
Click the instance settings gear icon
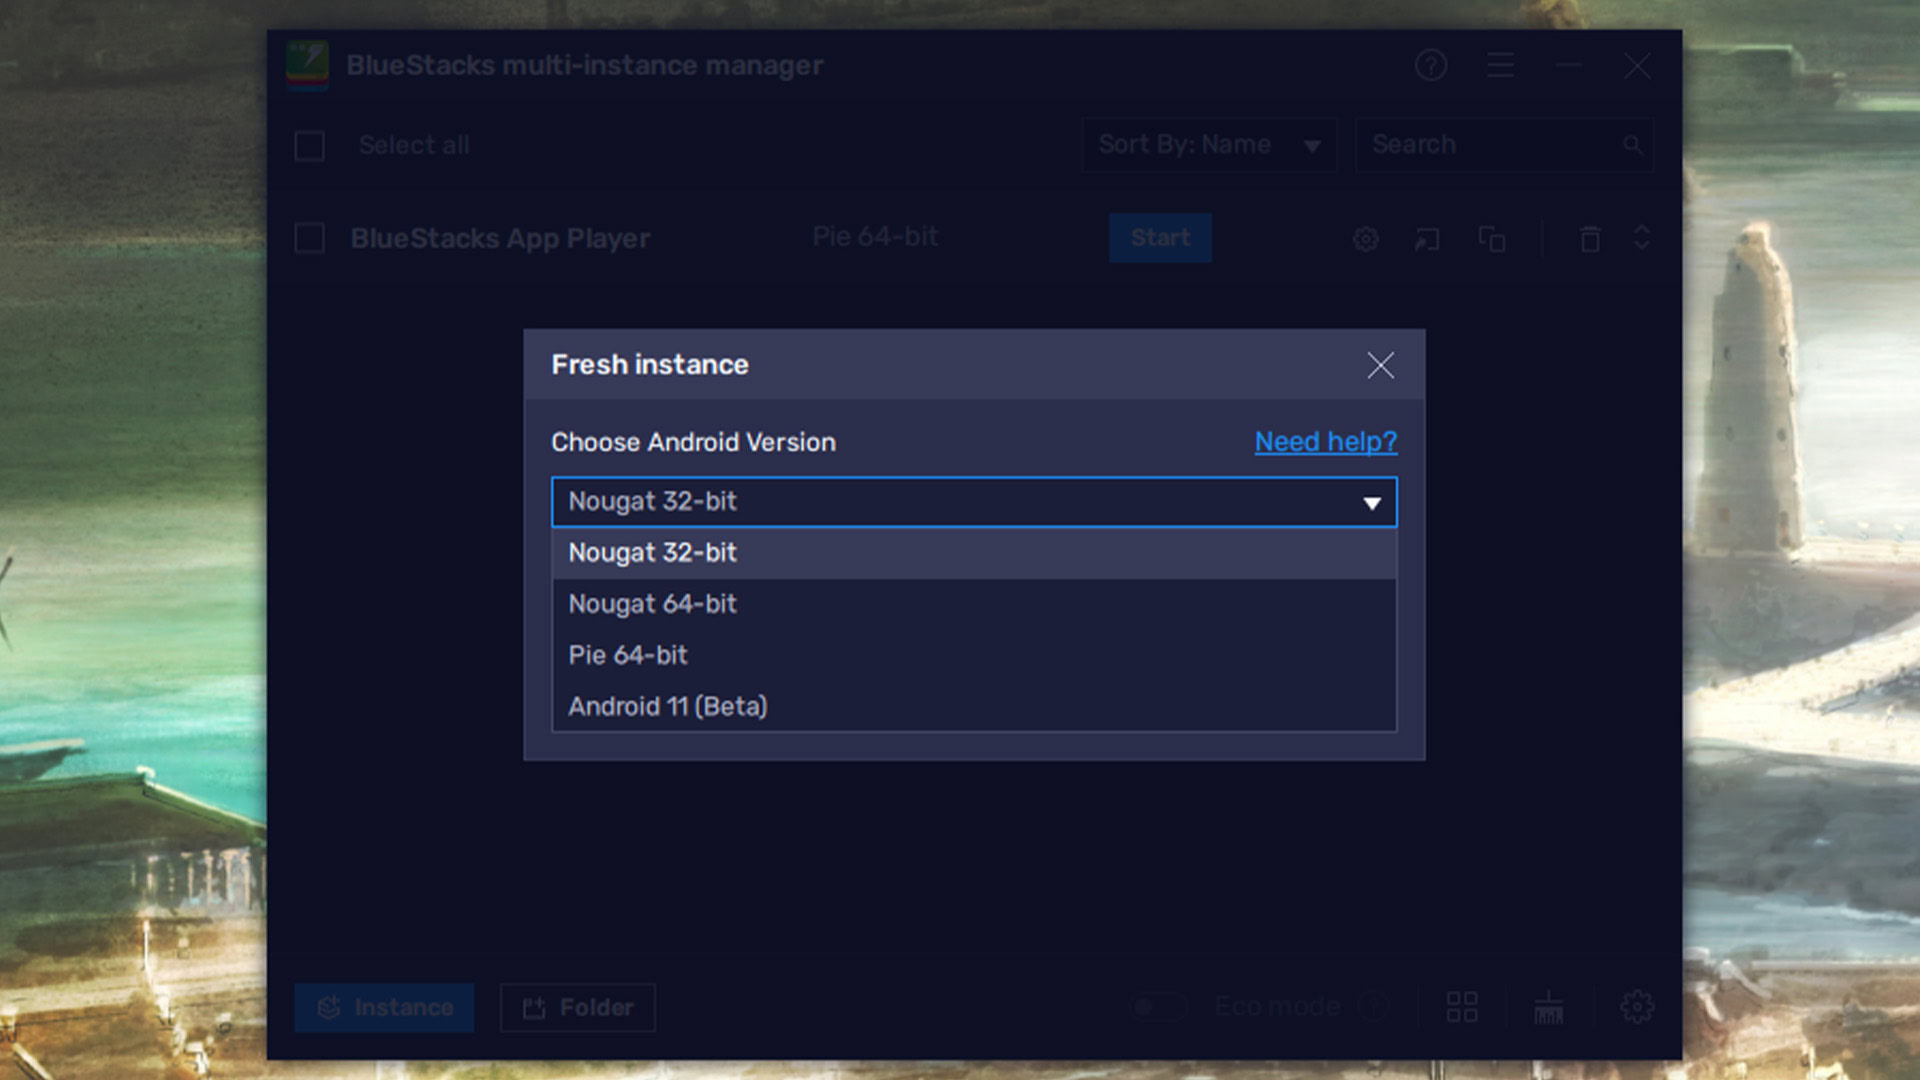pyautogui.click(x=1366, y=237)
